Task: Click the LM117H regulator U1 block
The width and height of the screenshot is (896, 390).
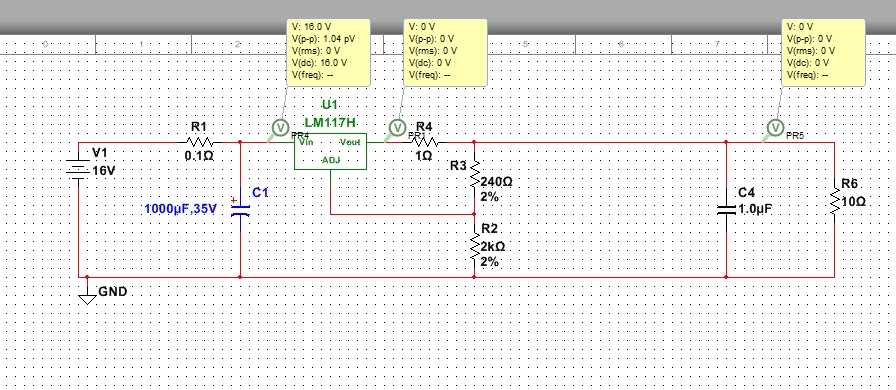Action: [330, 152]
